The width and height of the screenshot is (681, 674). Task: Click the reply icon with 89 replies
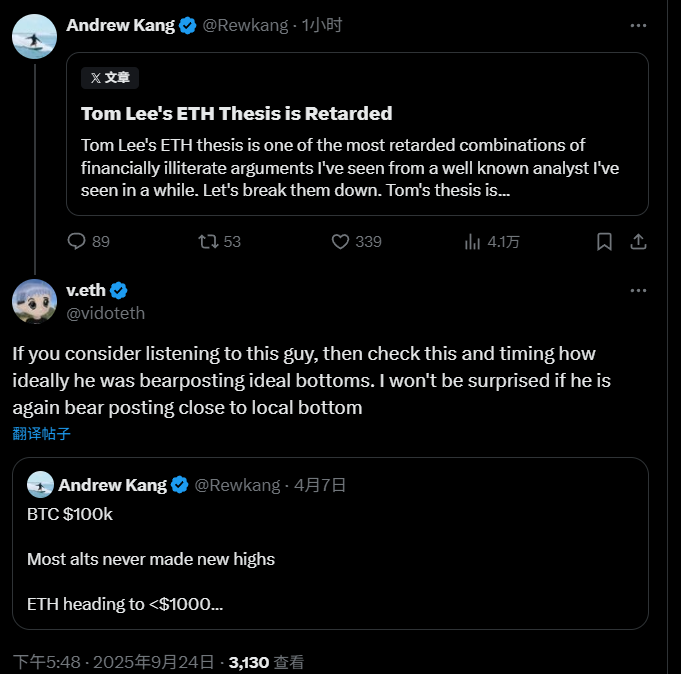[78, 241]
